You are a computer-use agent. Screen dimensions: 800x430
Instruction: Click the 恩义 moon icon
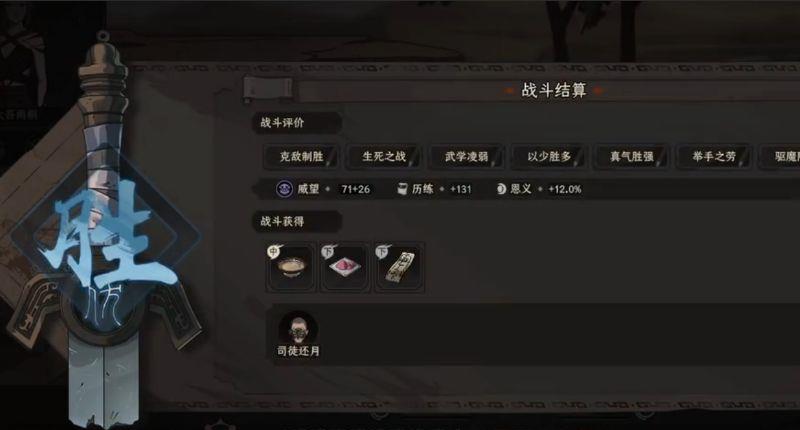pos(501,189)
